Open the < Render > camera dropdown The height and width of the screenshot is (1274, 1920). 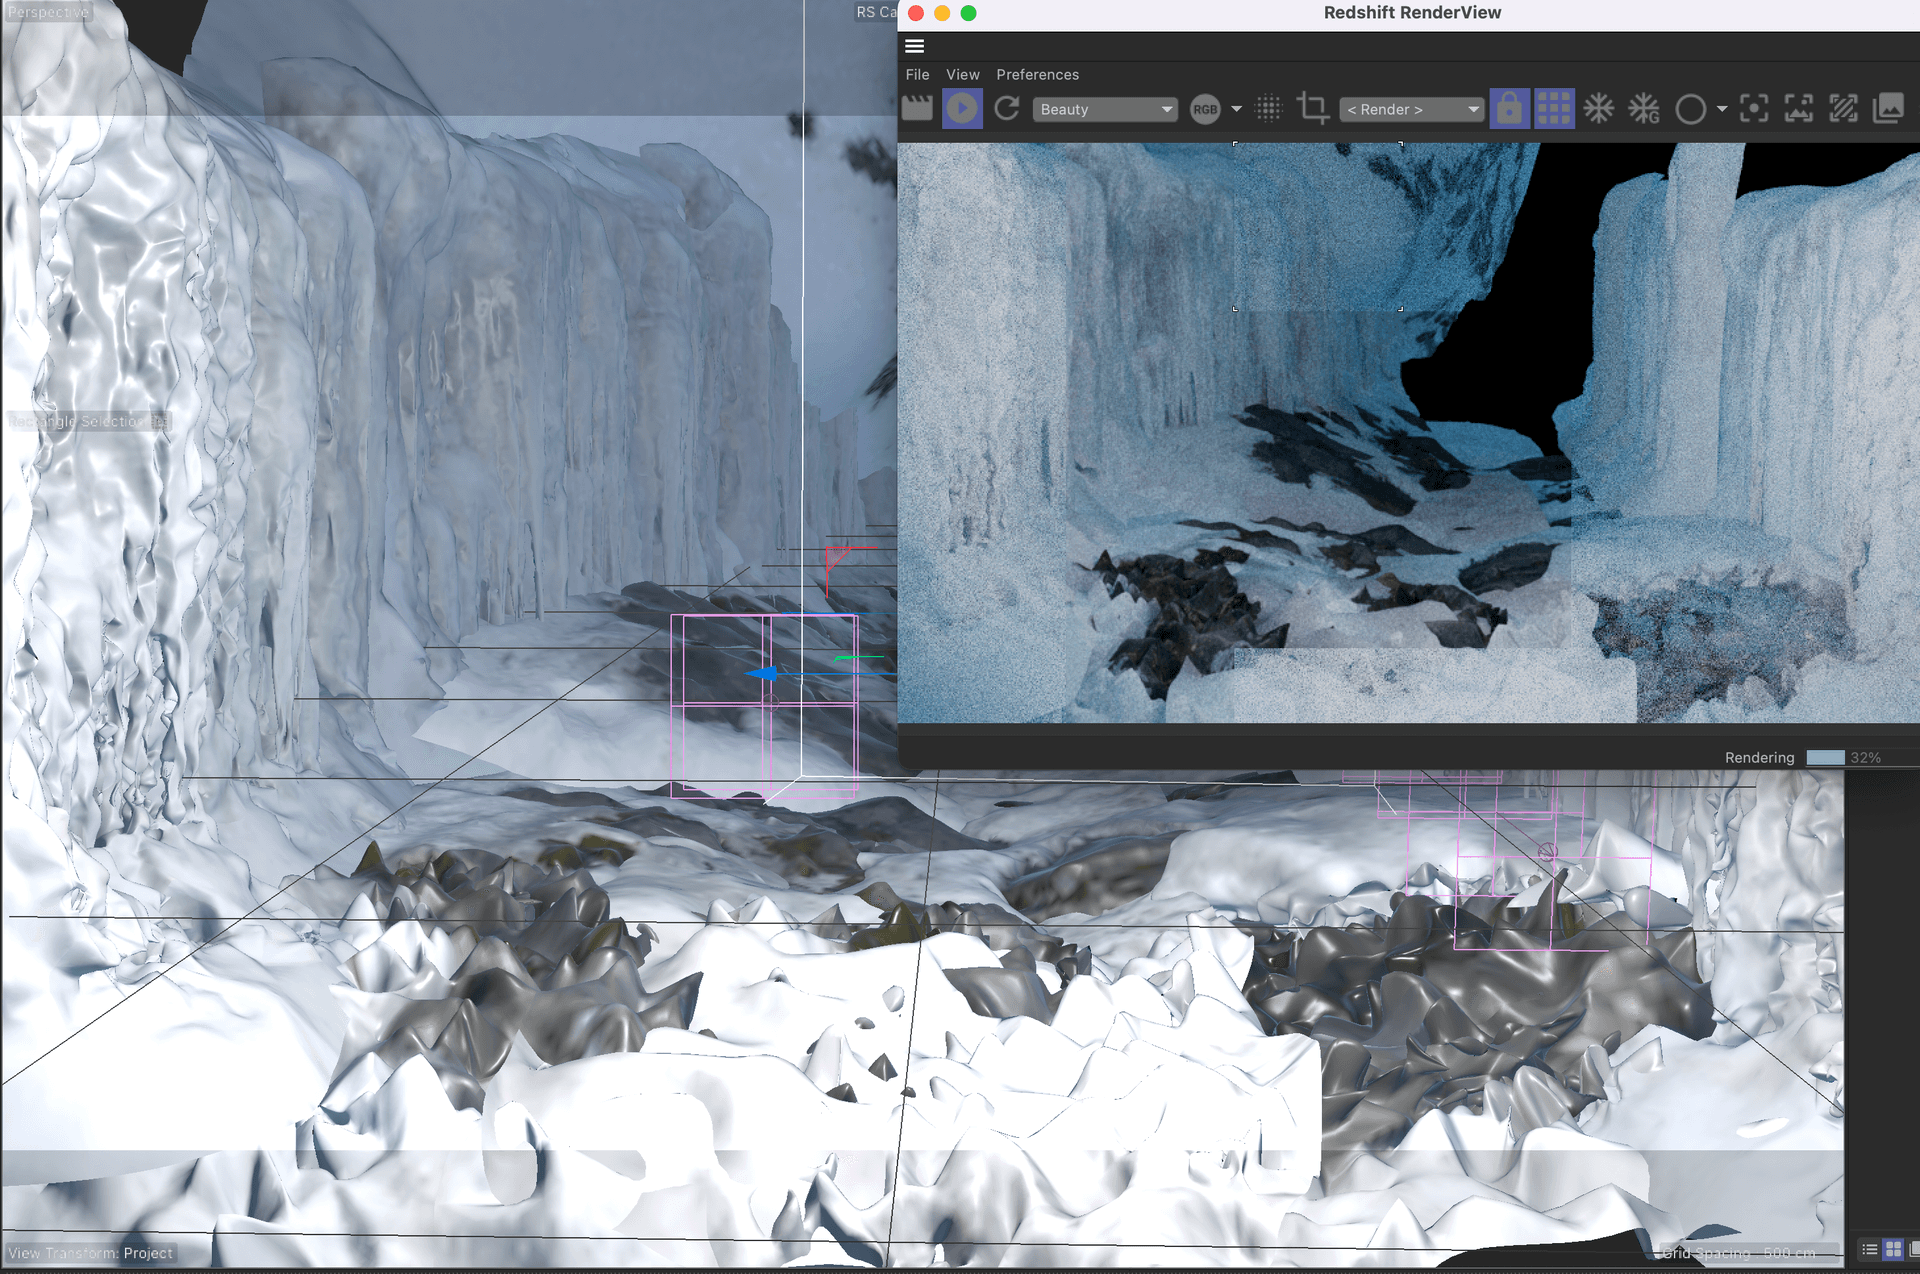tap(1411, 109)
